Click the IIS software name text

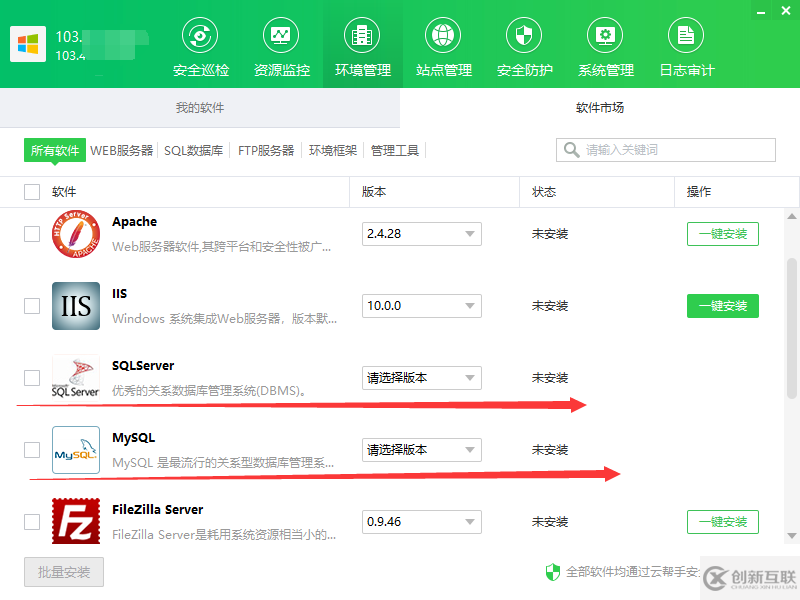(119, 293)
